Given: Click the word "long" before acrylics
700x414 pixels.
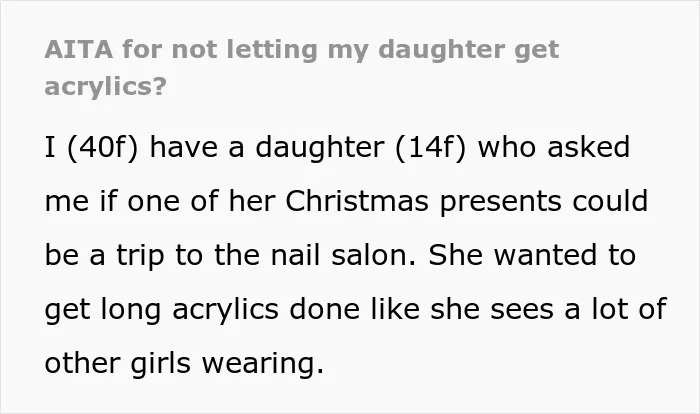Looking at the screenshot, I should 131,311.
